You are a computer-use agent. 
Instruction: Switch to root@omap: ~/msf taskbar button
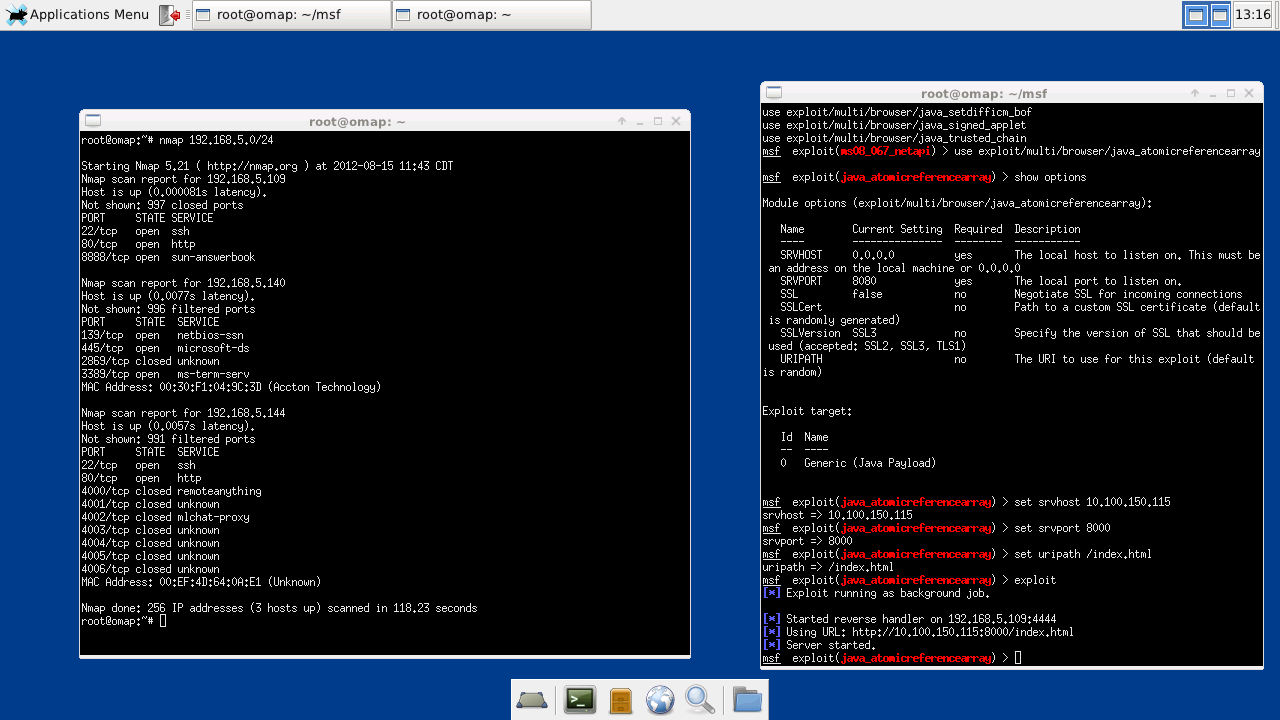291,15
